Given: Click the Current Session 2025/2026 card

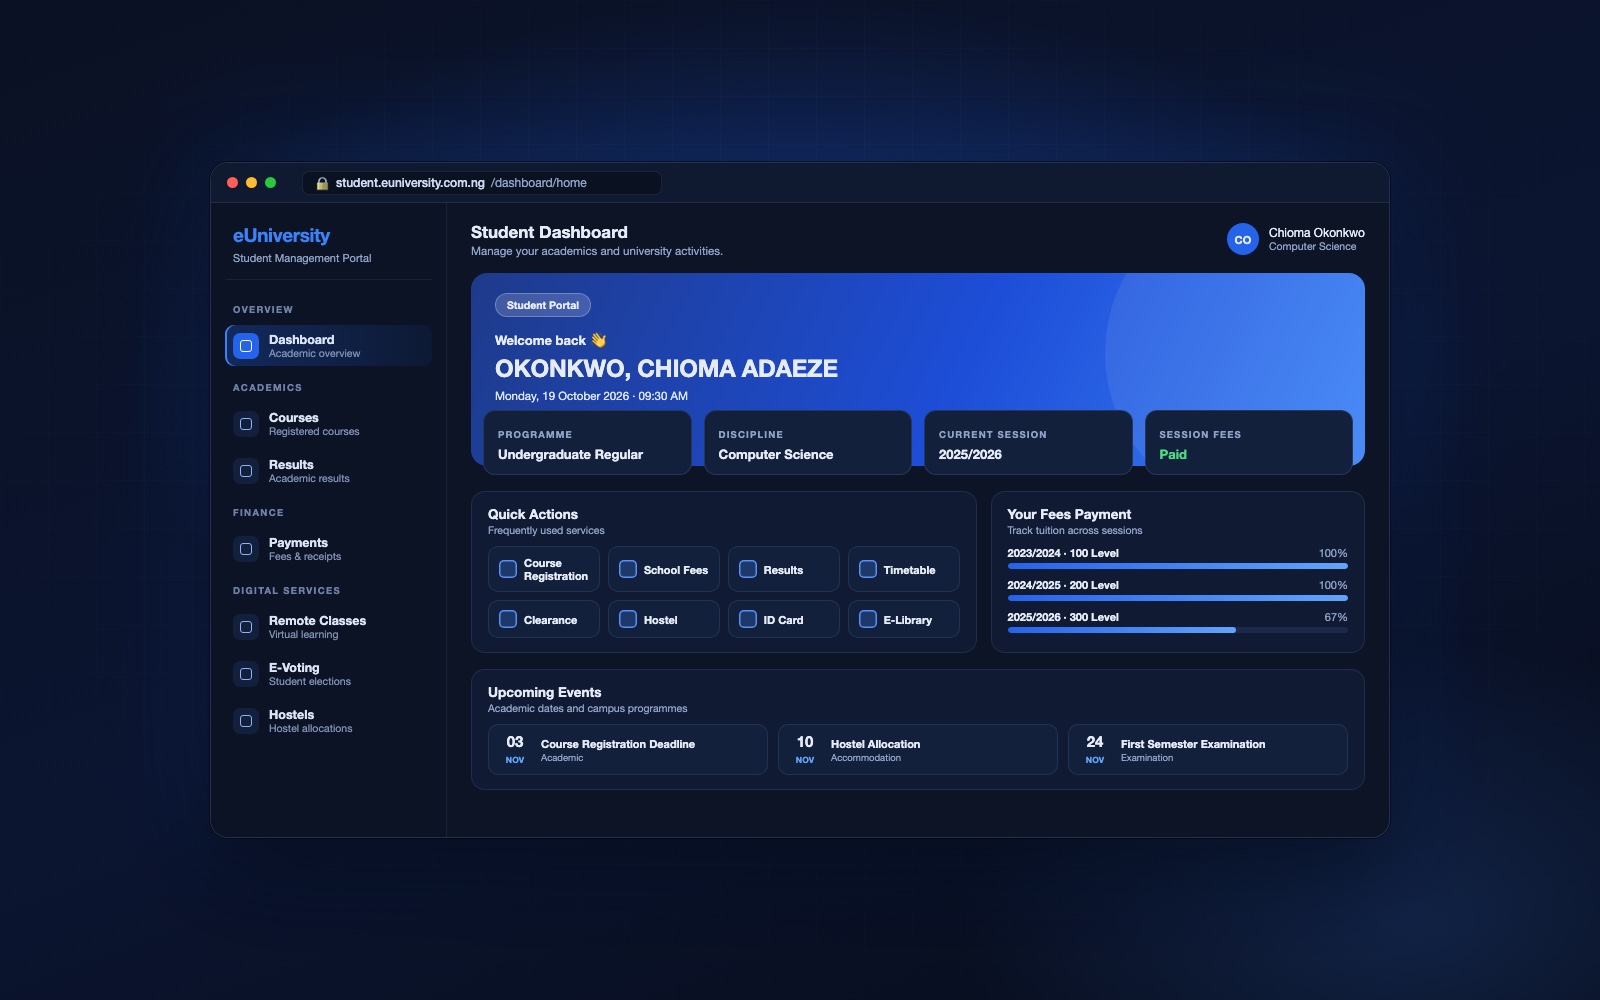Looking at the screenshot, I should [x=1028, y=442].
